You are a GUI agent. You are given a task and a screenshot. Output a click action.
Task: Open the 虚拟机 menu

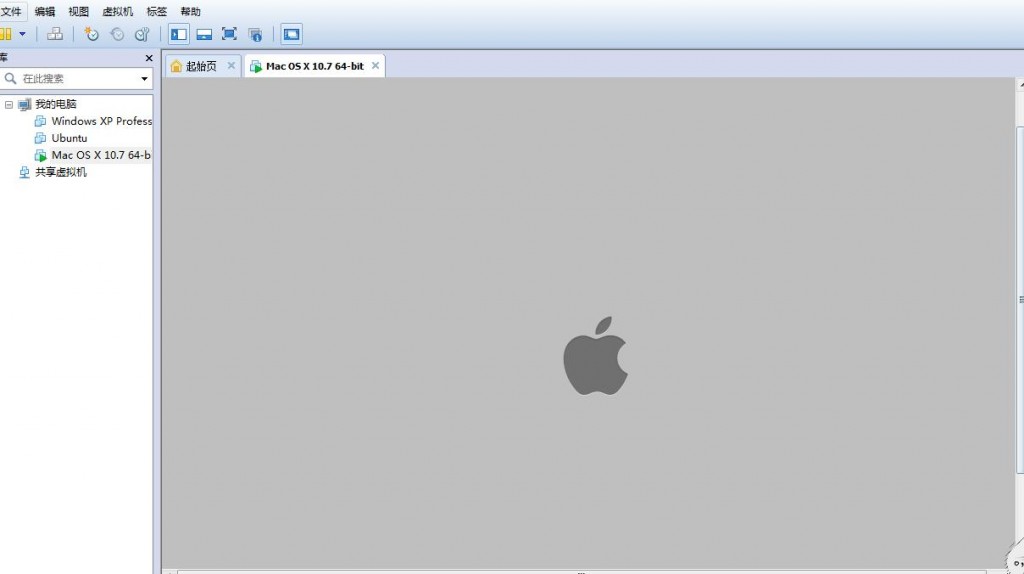click(118, 11)
